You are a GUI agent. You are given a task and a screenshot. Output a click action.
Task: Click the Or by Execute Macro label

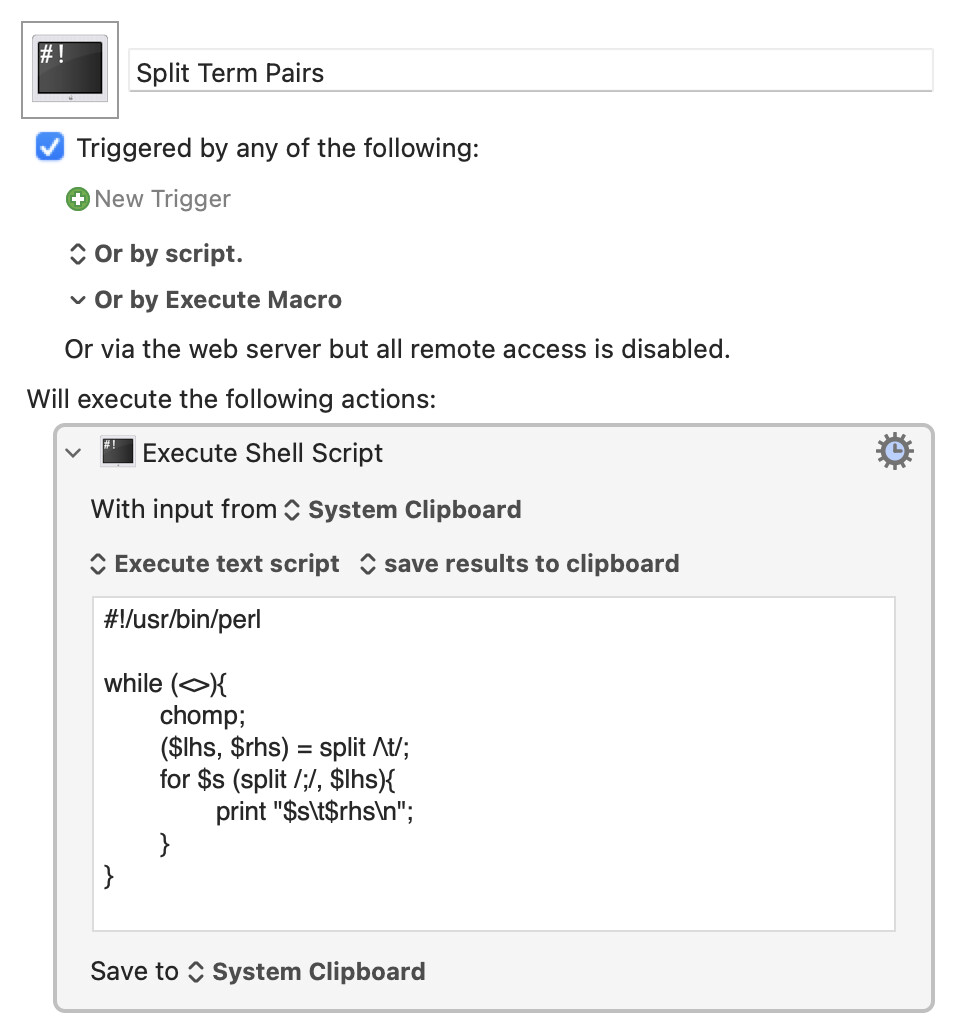218,300
